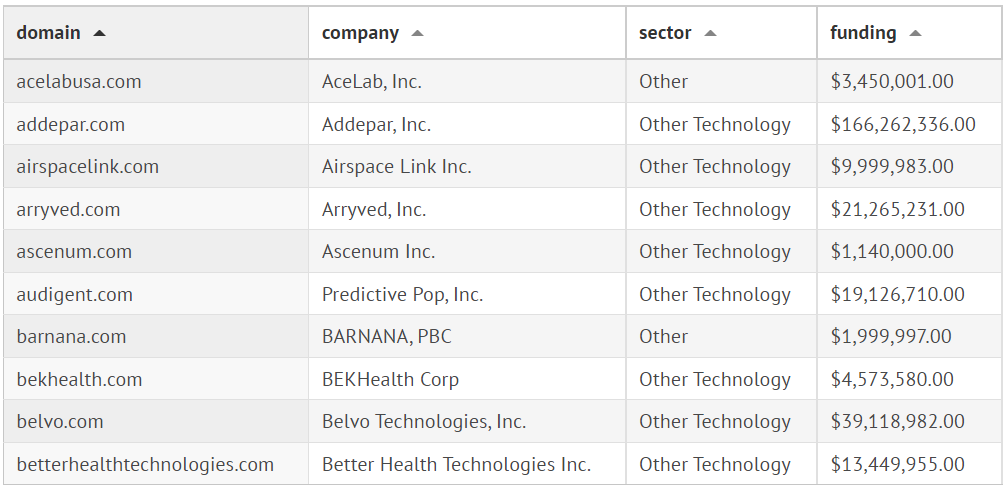The image size is (1005, 488).
Task: Sort table by funding header
Action: coord(863,33)
